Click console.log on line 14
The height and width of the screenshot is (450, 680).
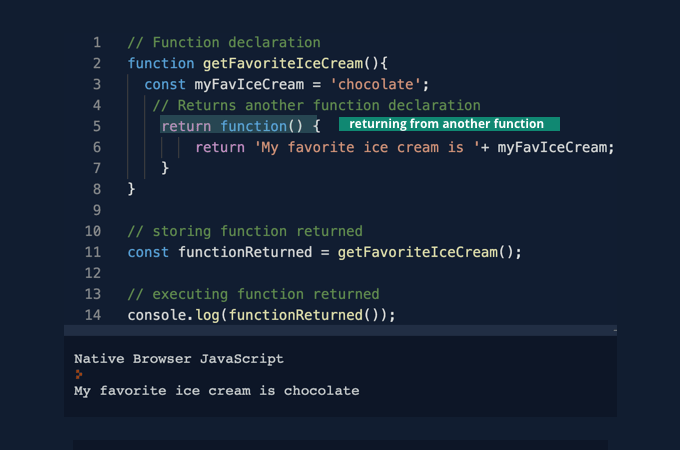point(173,315)
